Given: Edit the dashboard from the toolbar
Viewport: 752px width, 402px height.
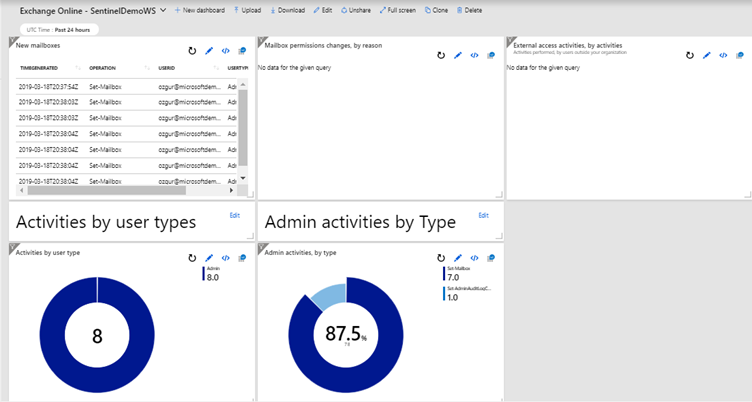Looking at the screenshot, I should pos(323,10).
